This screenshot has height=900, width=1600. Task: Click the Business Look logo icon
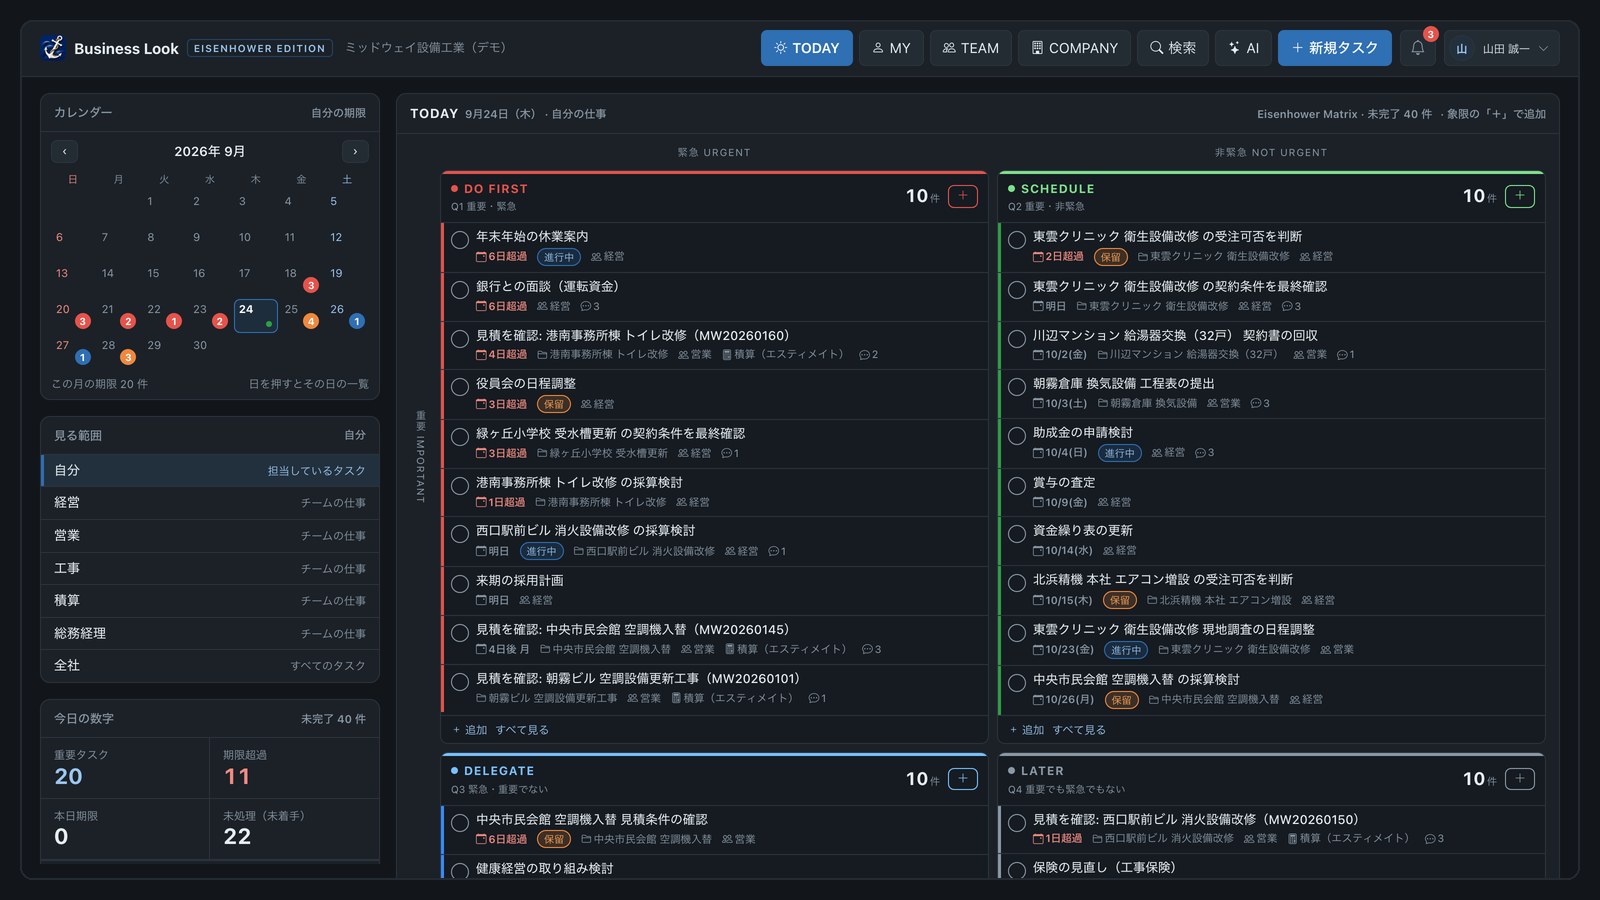pos(53,47)
